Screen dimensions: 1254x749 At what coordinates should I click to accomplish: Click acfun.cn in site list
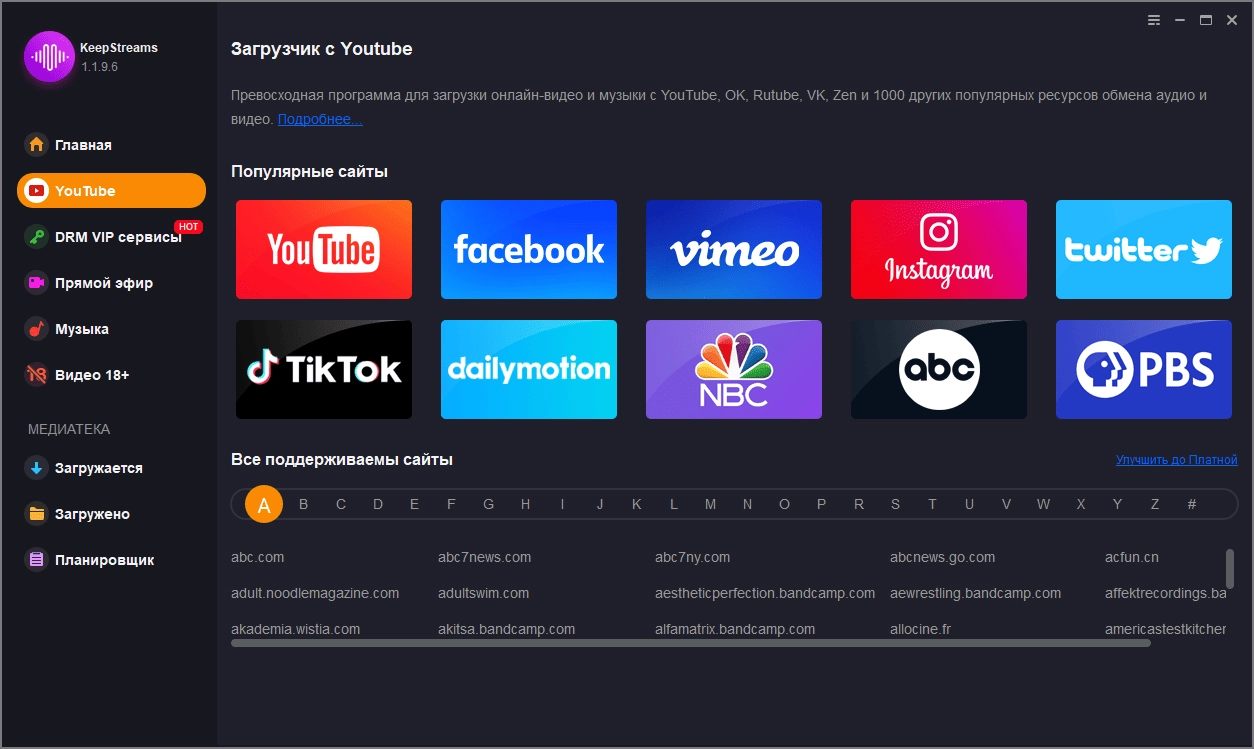click(x=1132, y=557)
